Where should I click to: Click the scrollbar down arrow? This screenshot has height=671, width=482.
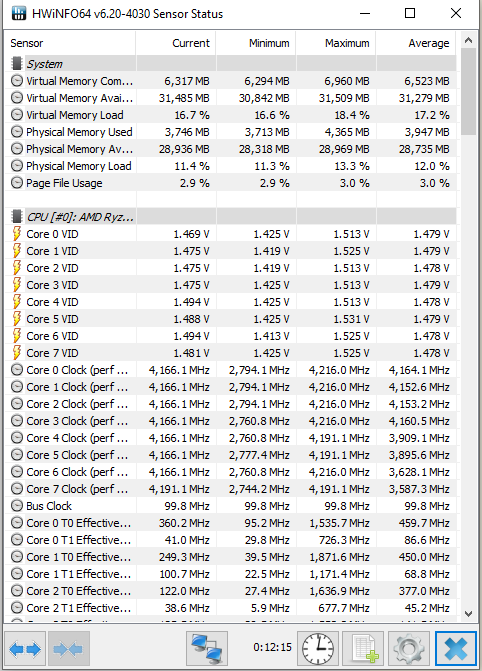pos(468,614)
